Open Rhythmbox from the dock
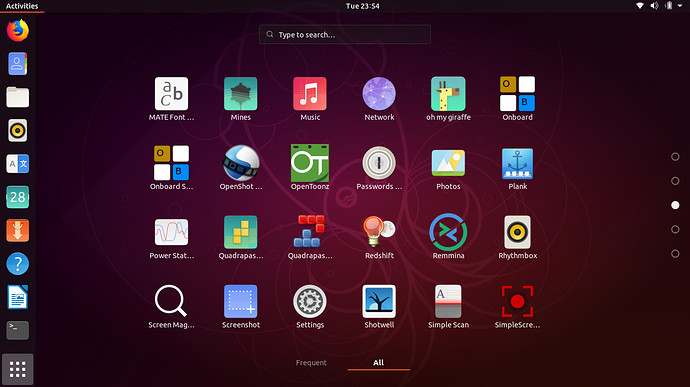 point(18,130)
